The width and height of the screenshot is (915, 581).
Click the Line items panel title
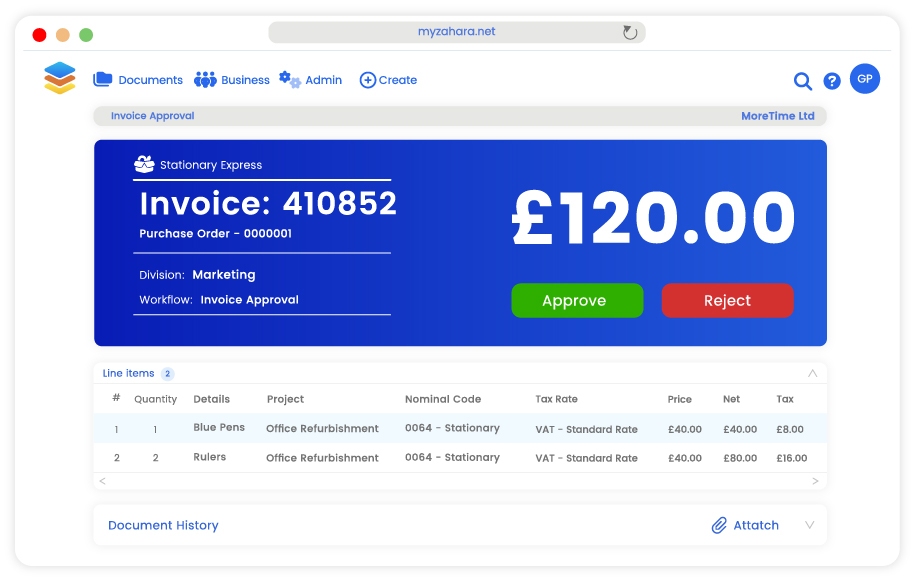point(128,373)
